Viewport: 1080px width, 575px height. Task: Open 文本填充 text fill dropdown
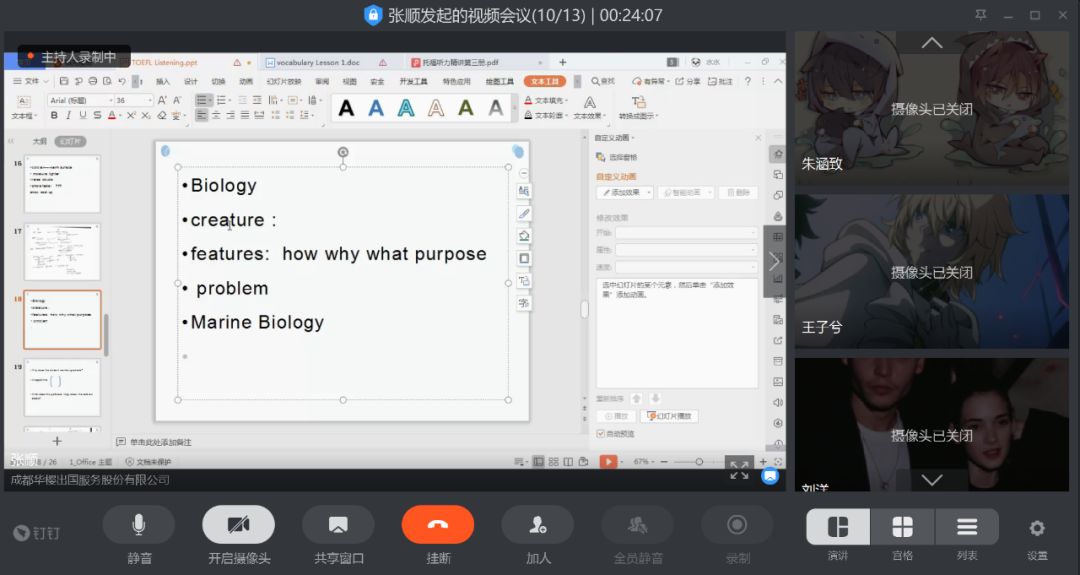[x=546, y=101]
